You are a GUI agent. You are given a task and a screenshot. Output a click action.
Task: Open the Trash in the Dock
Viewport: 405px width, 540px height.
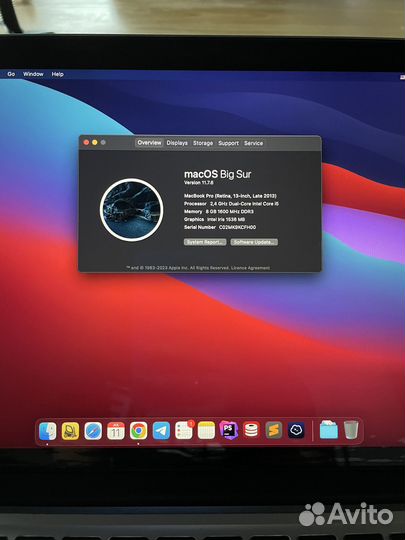click(351, 430)
